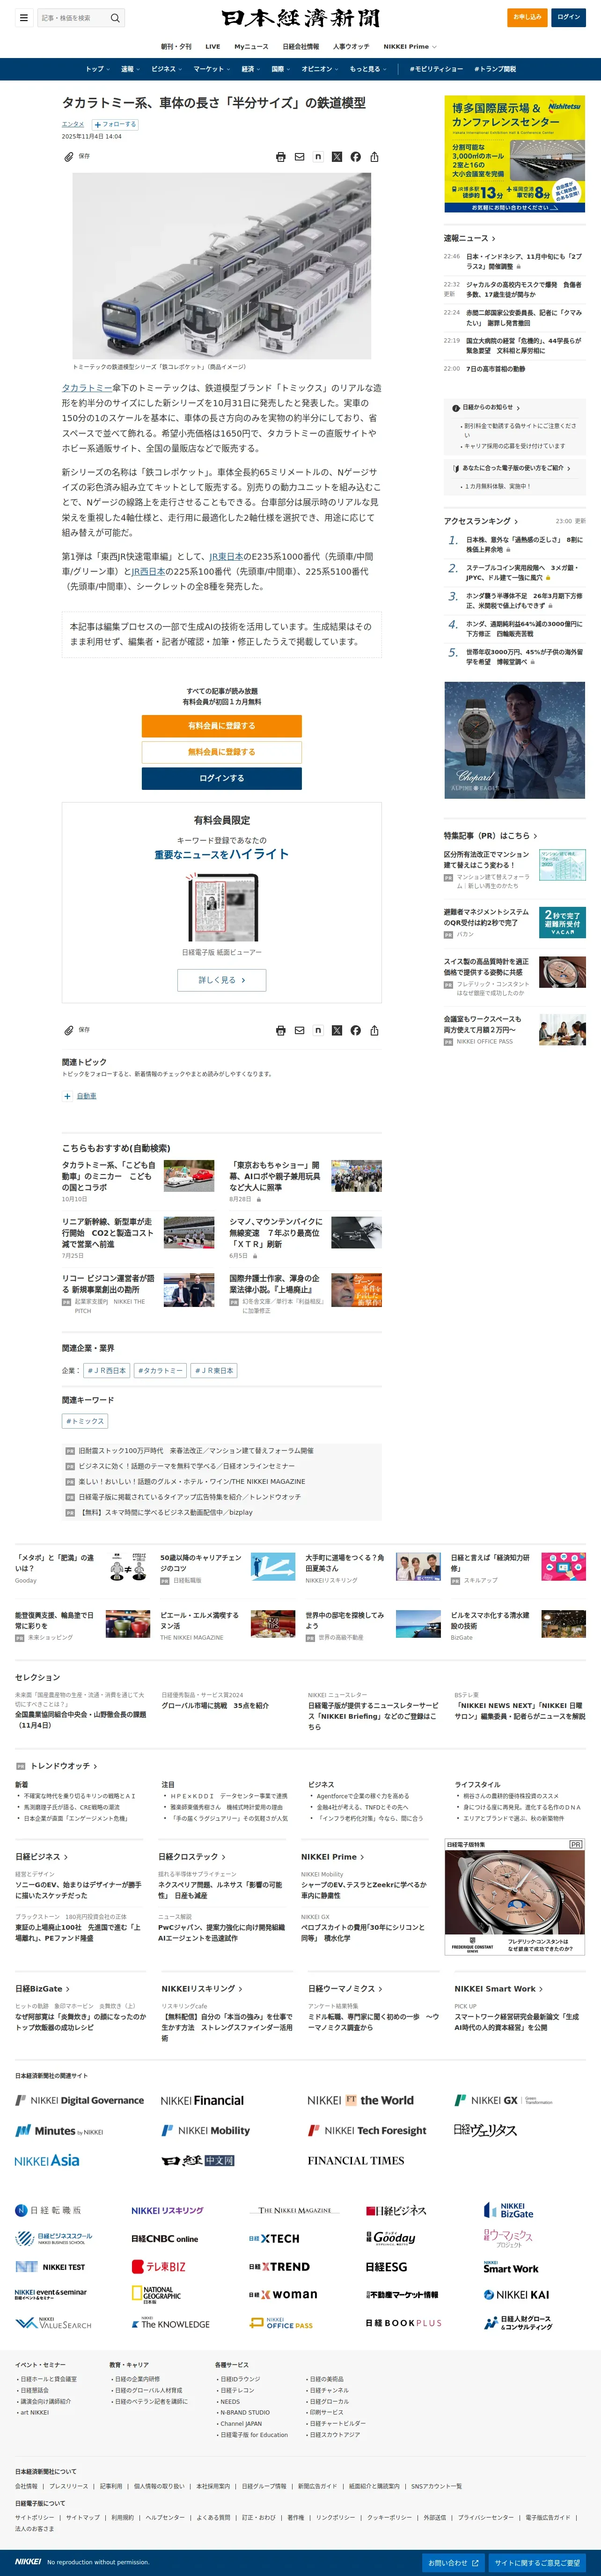Share on X using icon above 関連トピック
The image size is (601, 2576).
tap(337, 1030)
